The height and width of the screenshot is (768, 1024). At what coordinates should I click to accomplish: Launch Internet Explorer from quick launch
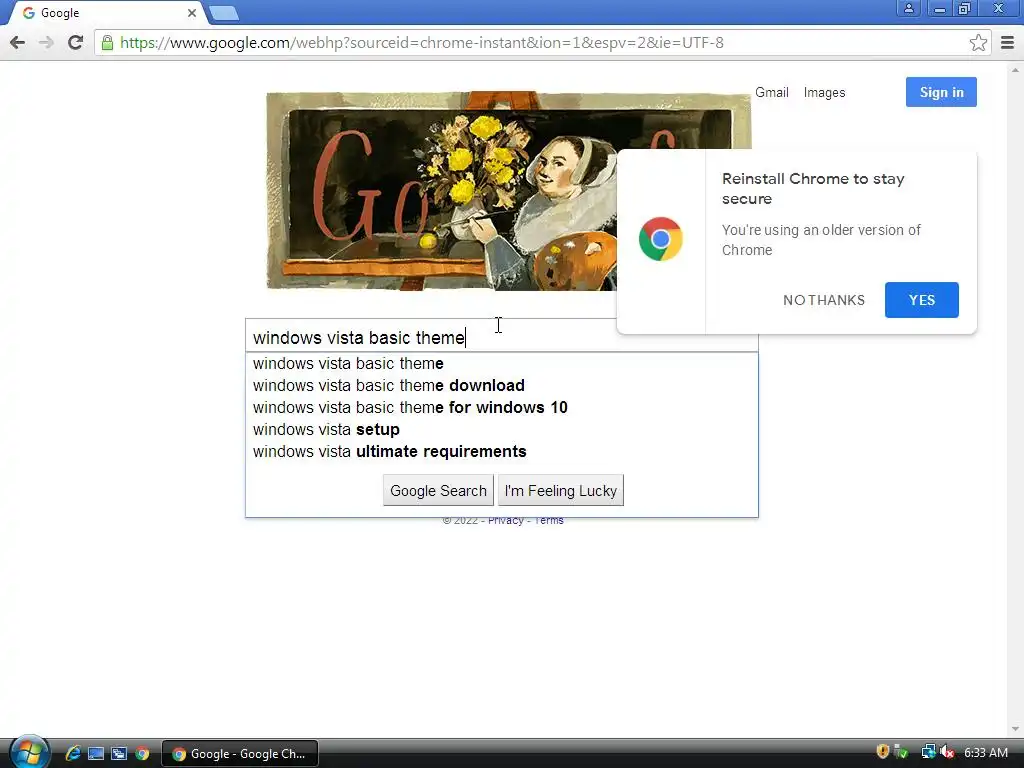(x=73, y=754)
